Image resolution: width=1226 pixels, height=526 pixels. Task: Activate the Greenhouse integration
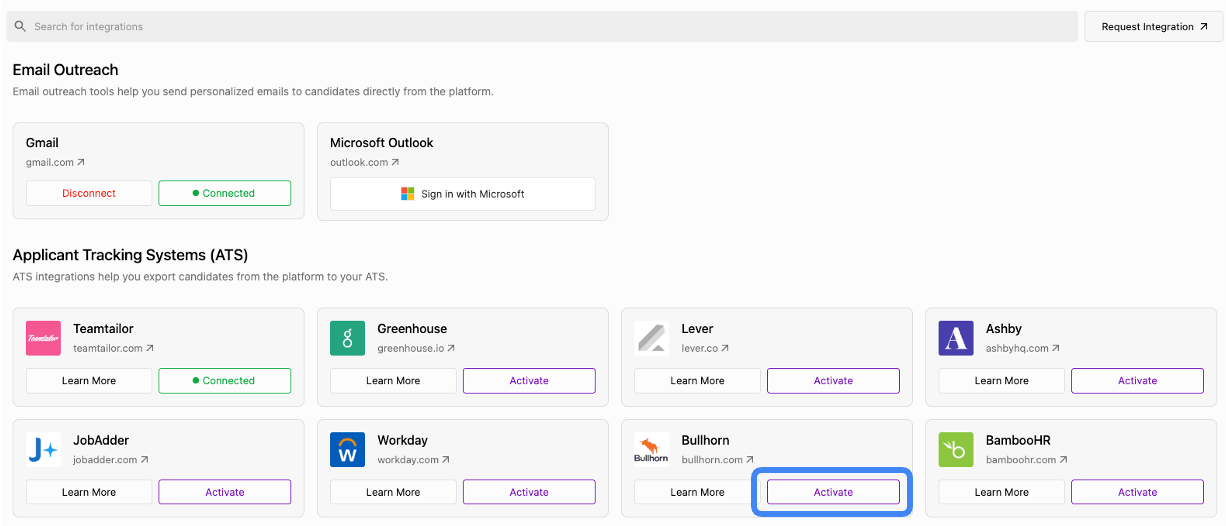[529, 380]
